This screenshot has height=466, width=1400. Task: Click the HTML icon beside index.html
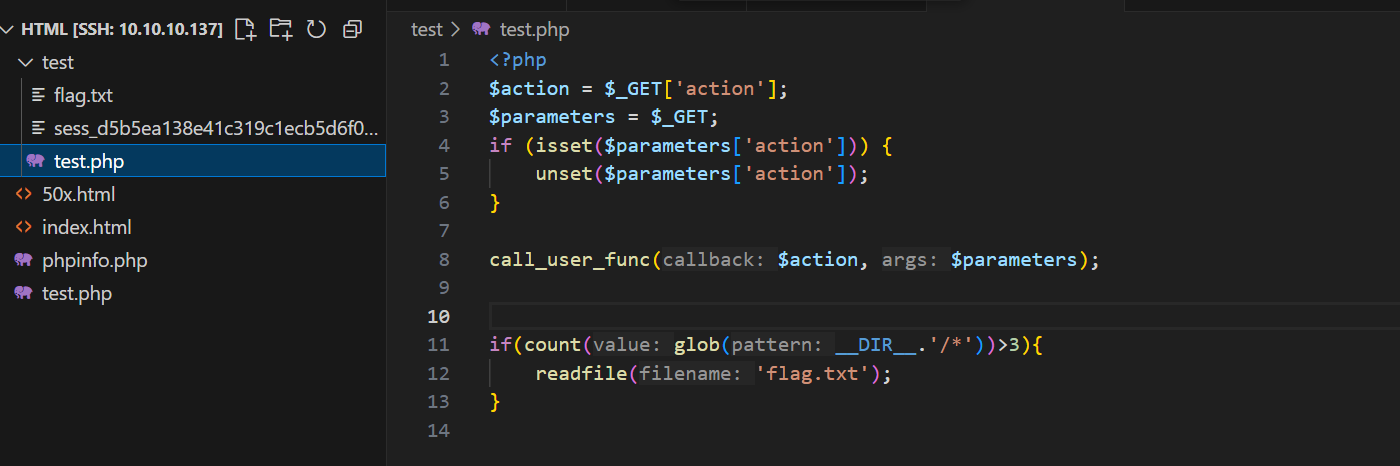(23, 227)
